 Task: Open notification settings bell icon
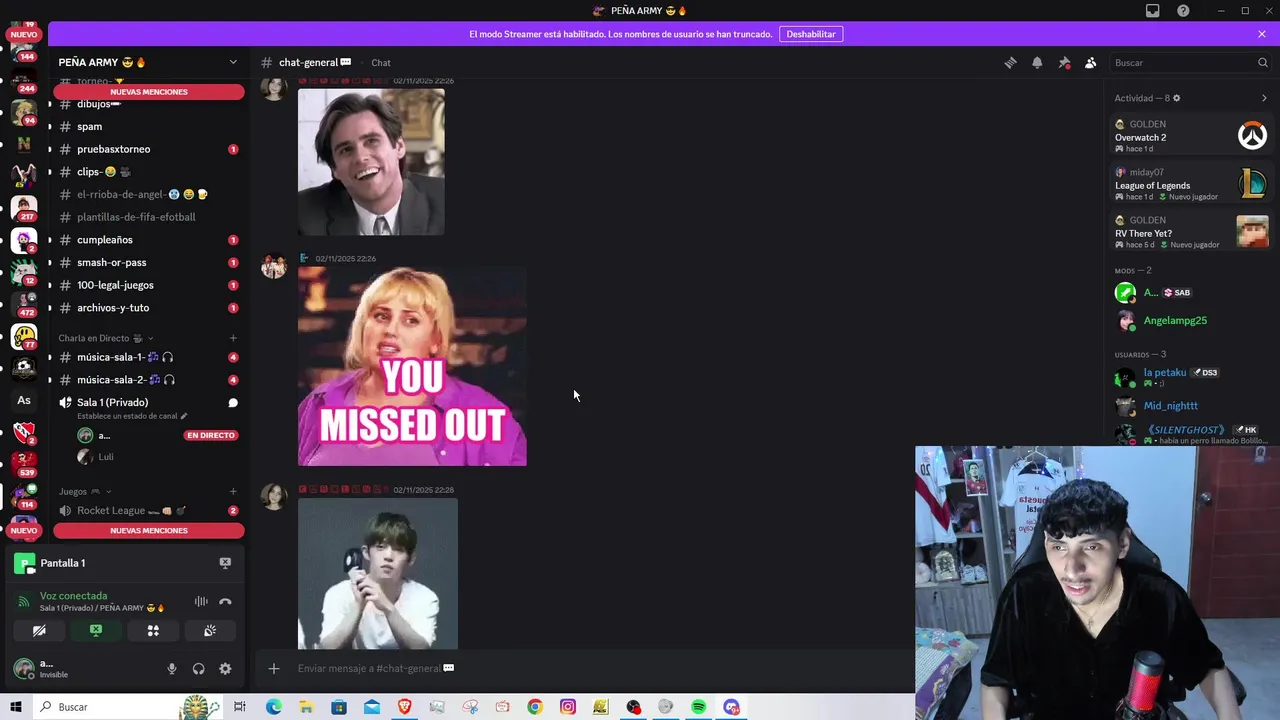(1037, 62)
